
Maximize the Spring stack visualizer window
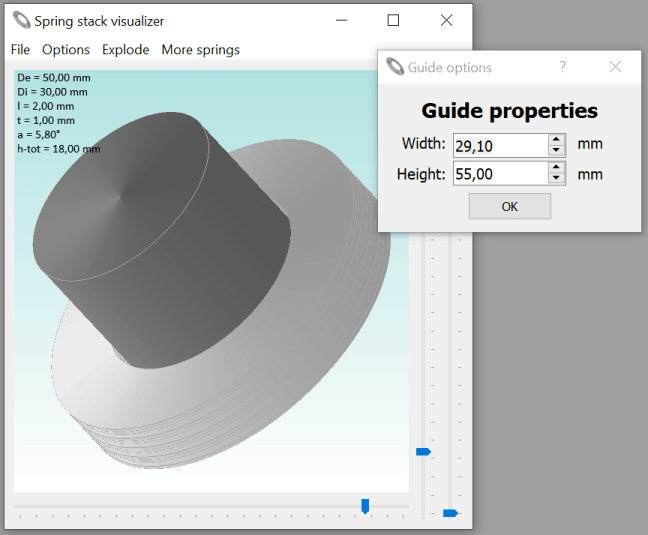pos(393,20)
